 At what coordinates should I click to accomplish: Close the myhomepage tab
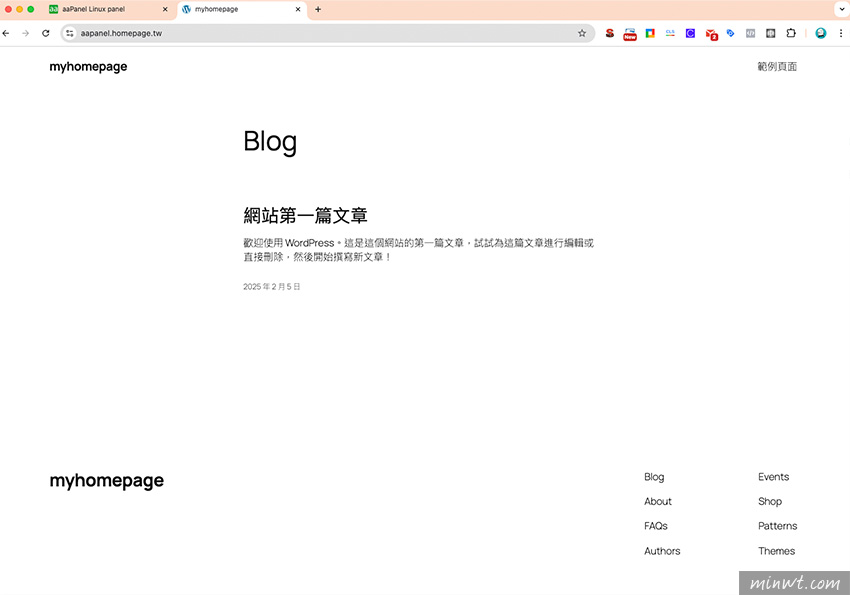[298, 9]
